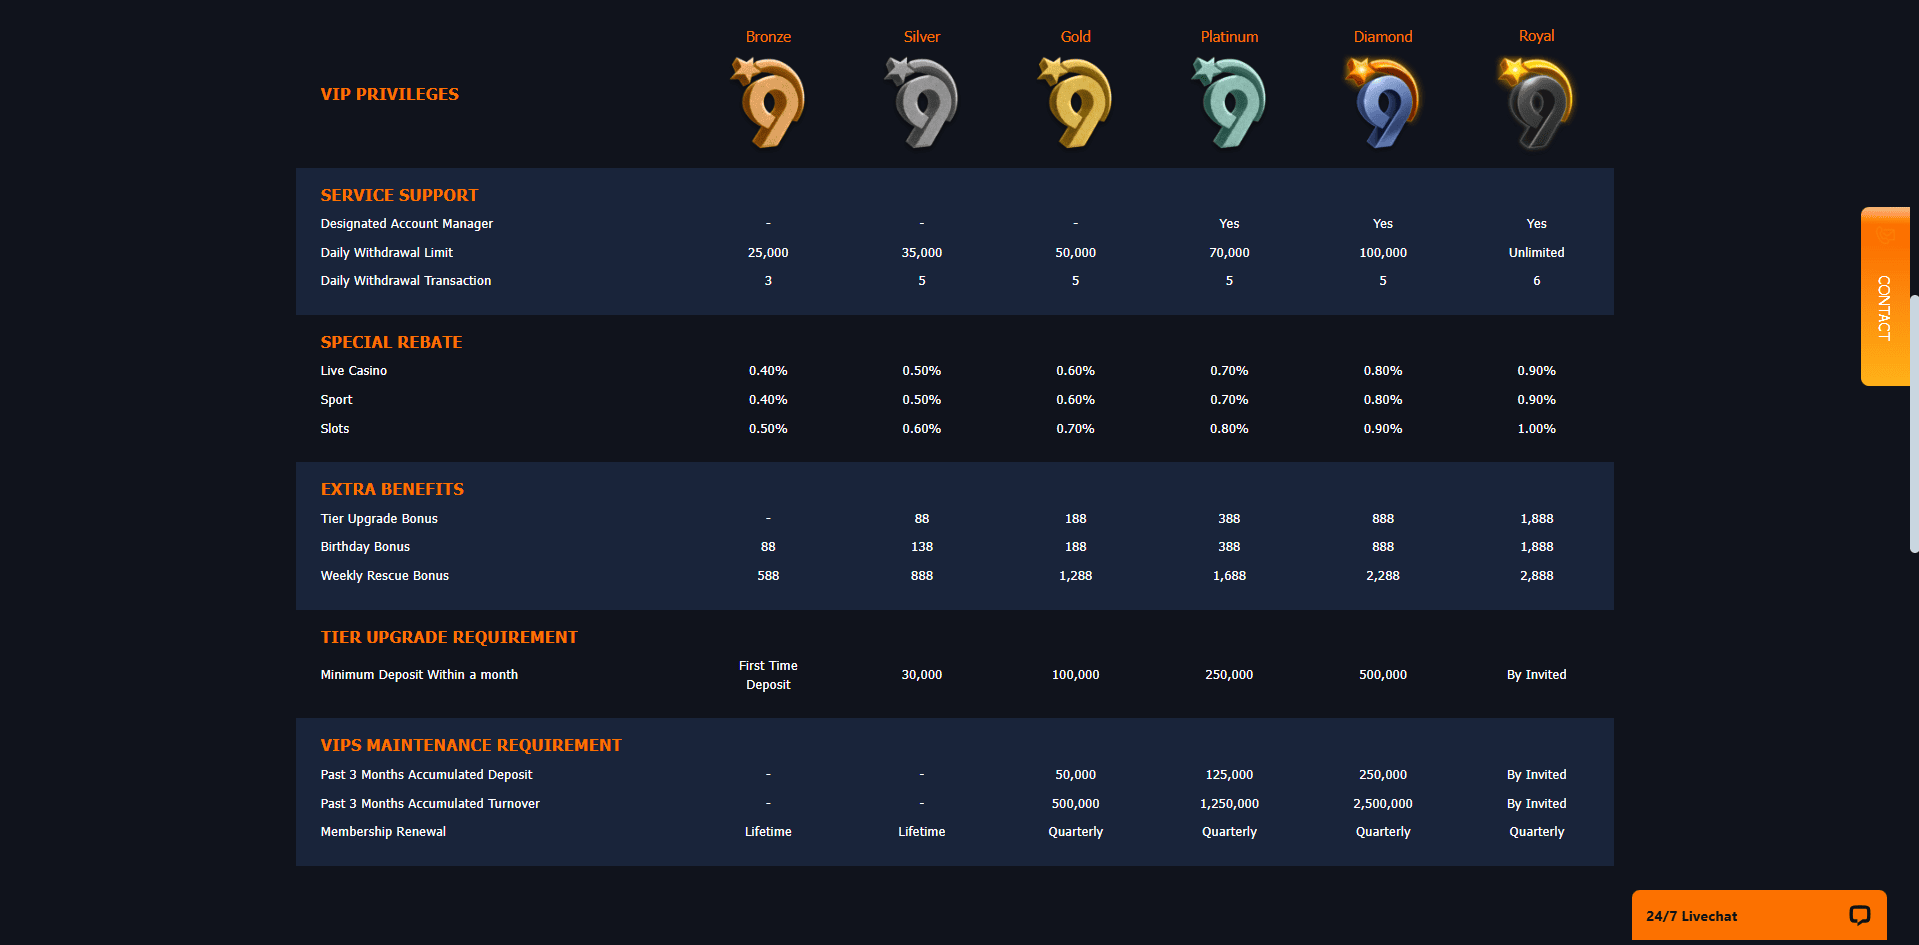Select the Silver tier badge icon
1919x945 pixels.
[921, 100]
